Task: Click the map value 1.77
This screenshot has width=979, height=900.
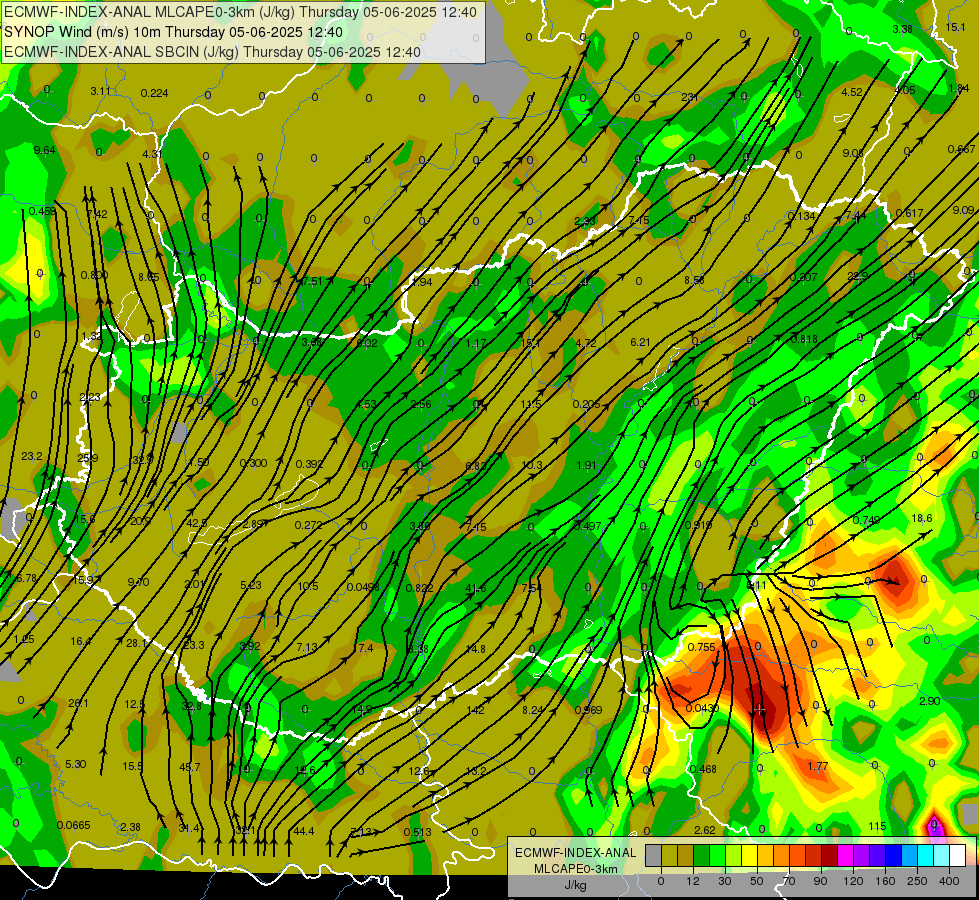Action: pos(817,766)
